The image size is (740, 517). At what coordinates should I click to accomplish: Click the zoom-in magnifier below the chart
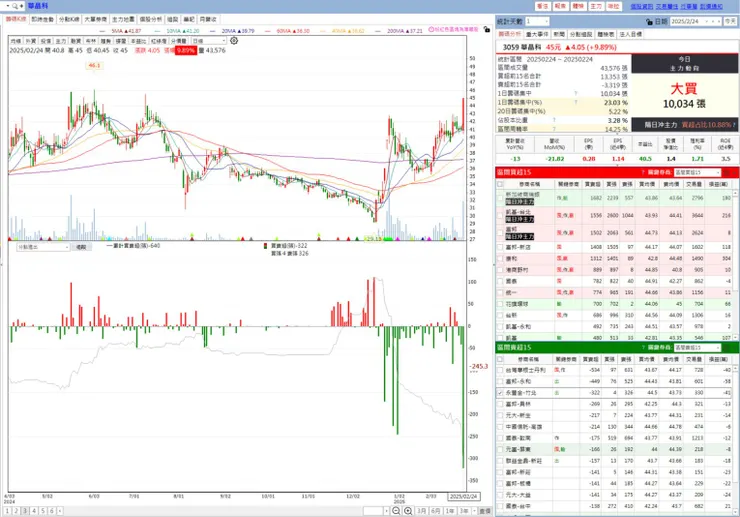(x=408, y=511)
